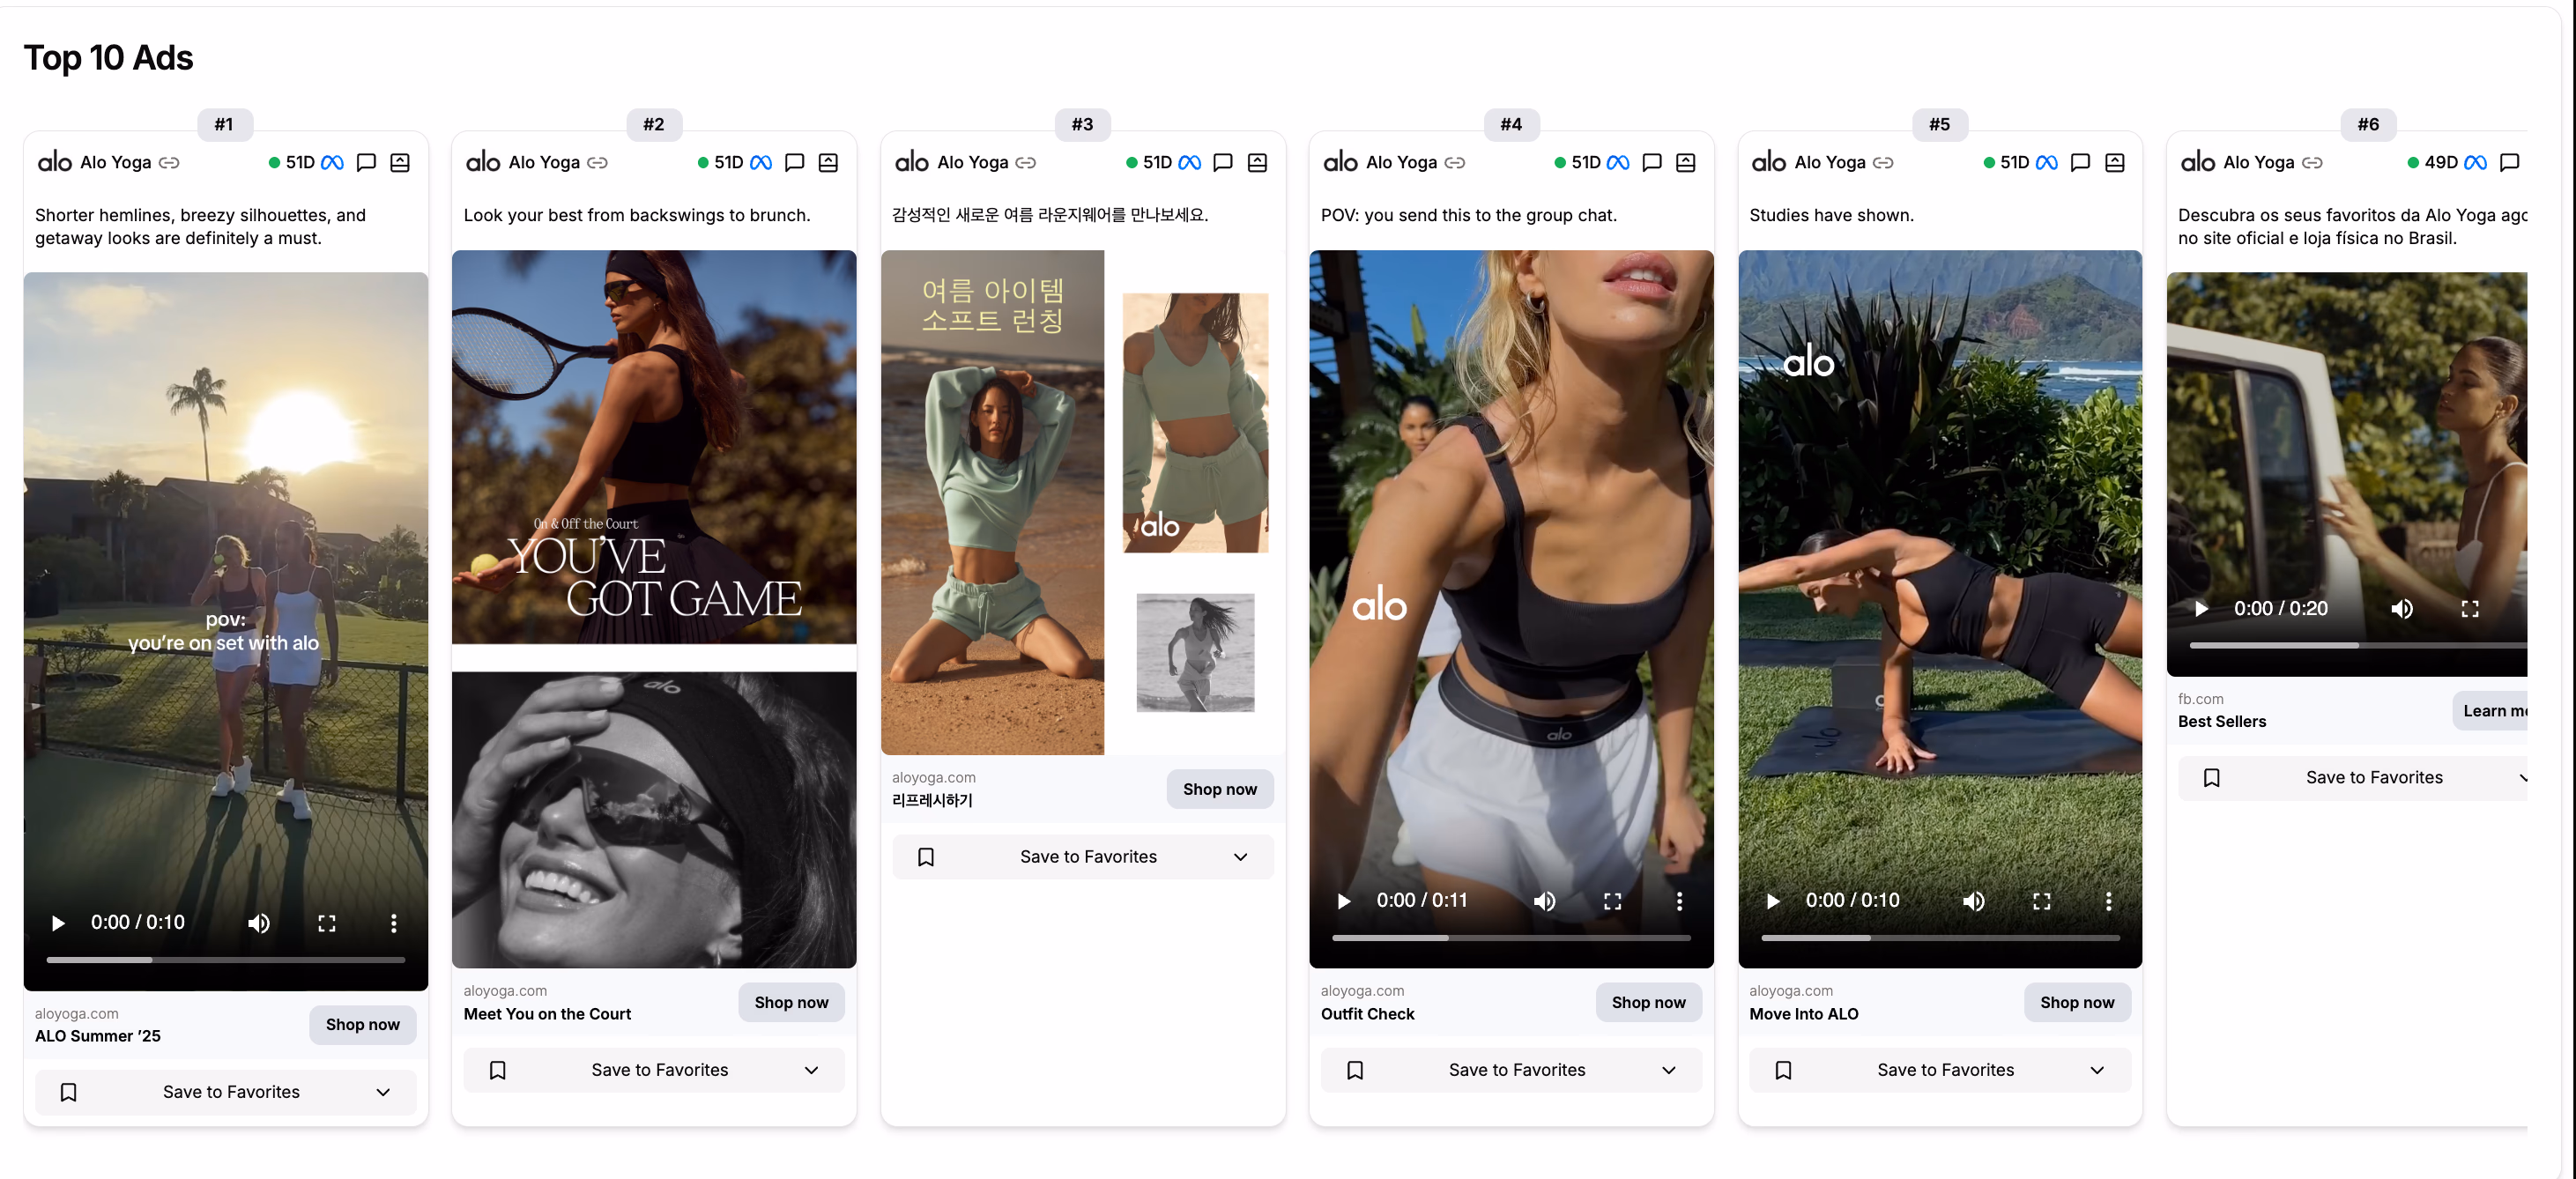Click the image save icon on ad #5
Viewport: 2576px width, 1179px height.
pos(2115,162)
